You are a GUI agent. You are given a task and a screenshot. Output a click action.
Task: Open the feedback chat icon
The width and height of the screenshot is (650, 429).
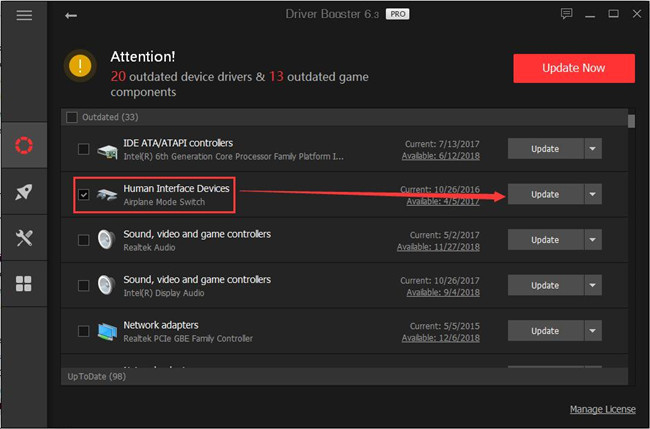[566, 14]
